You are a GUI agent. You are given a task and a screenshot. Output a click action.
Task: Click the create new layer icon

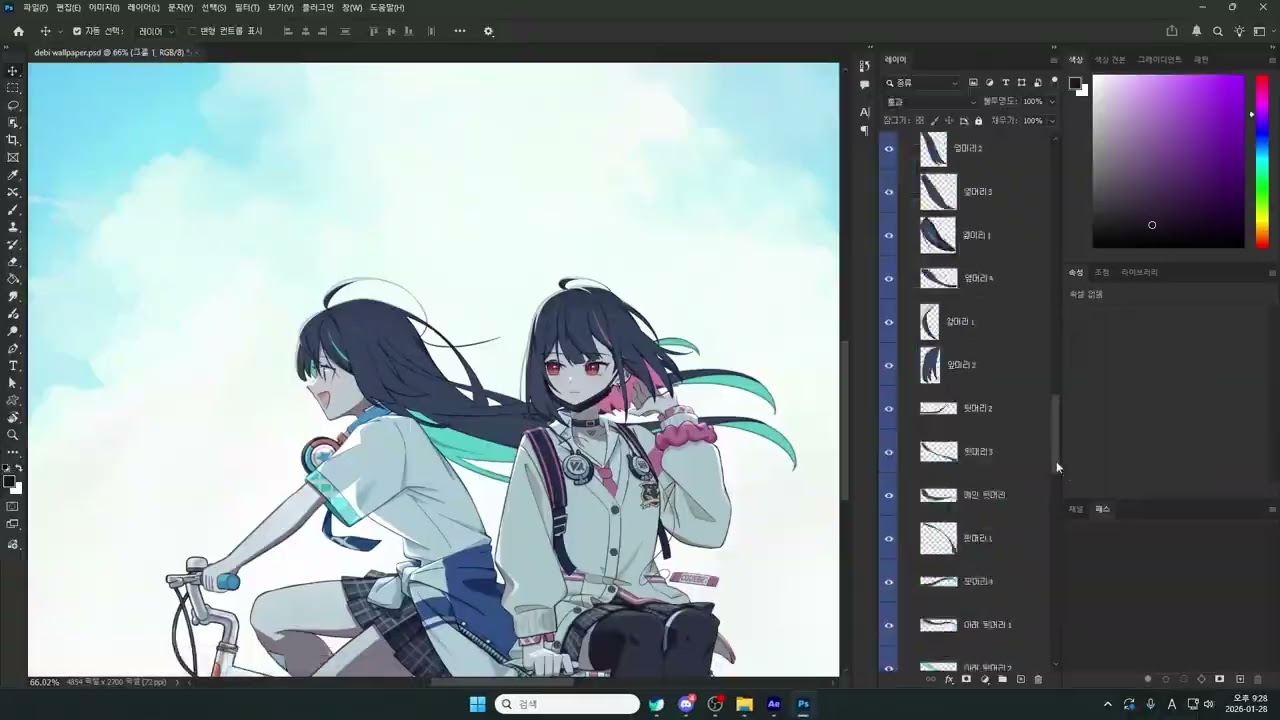pos(1020,679)
